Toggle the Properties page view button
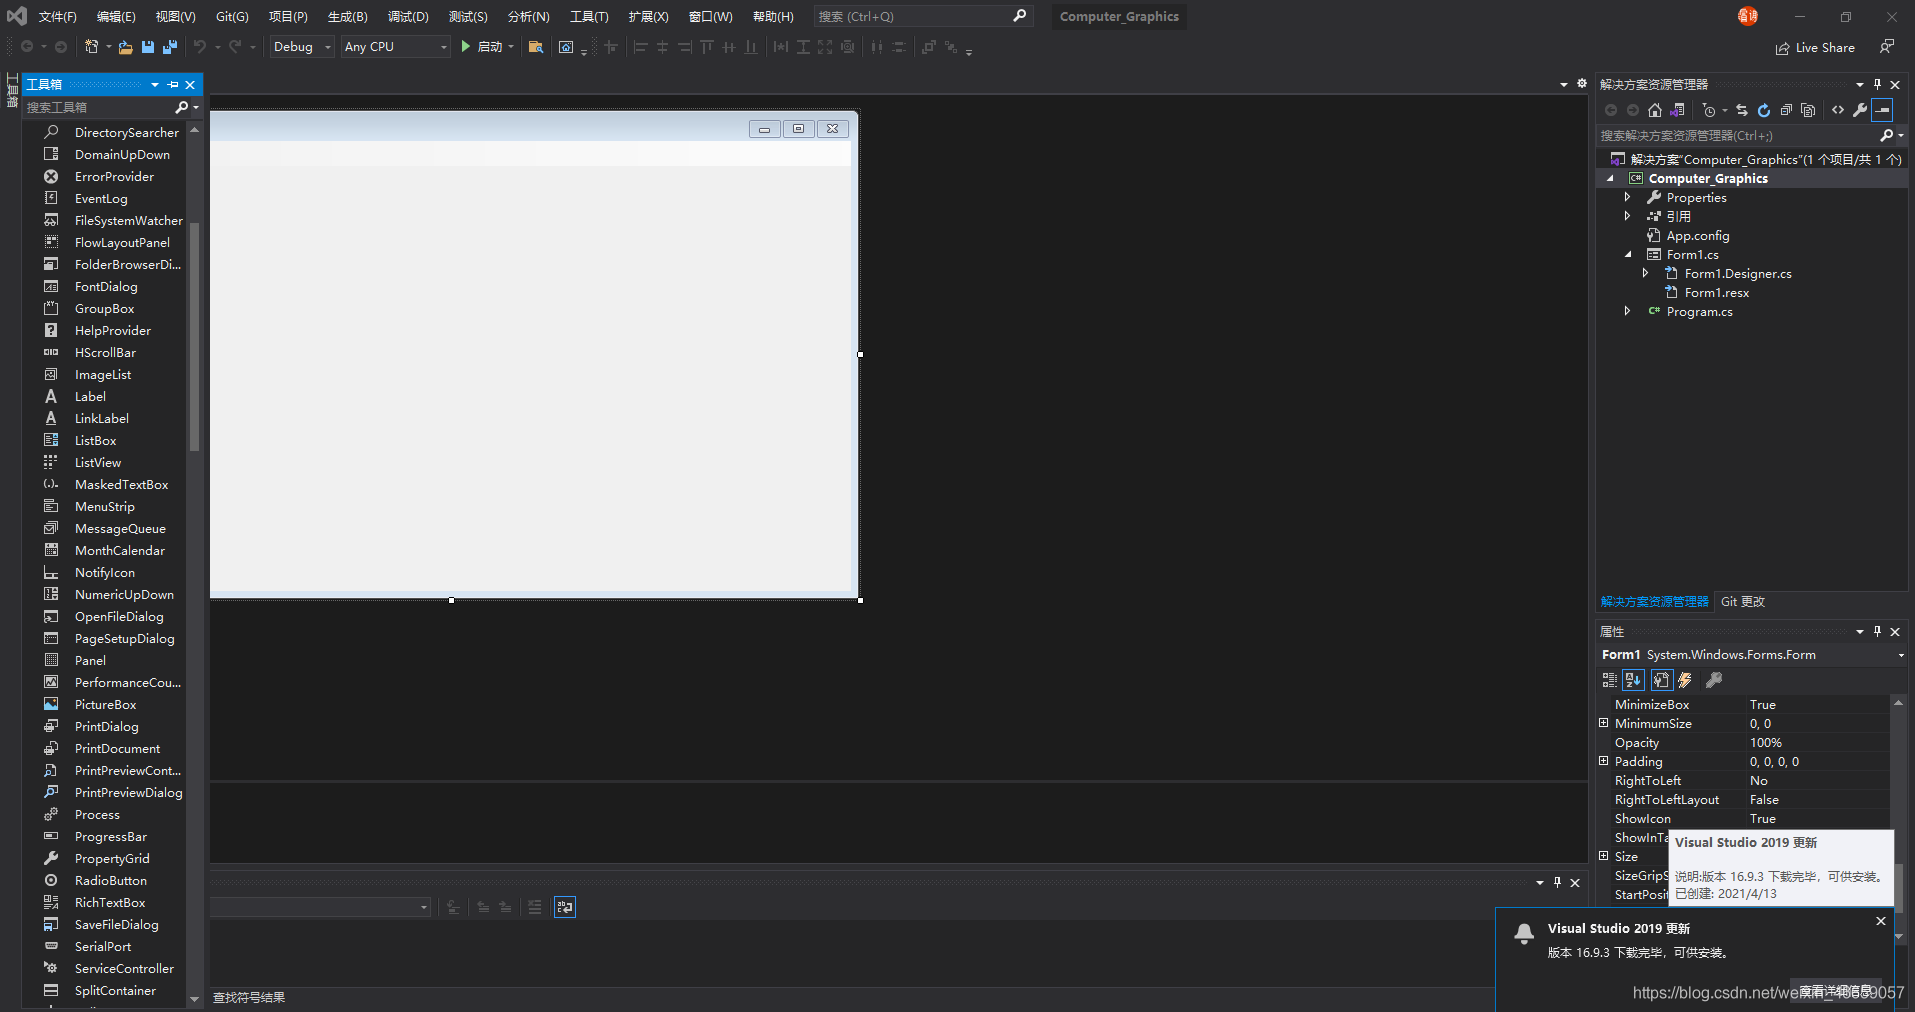Screen dimensions: 1915x1012 1661,680
